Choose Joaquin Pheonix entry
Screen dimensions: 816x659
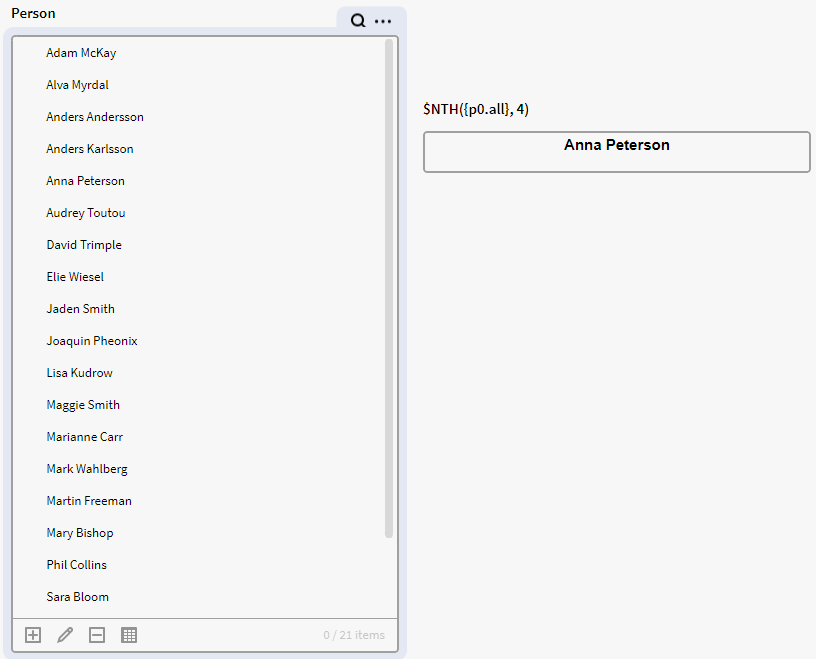(92, 341)
